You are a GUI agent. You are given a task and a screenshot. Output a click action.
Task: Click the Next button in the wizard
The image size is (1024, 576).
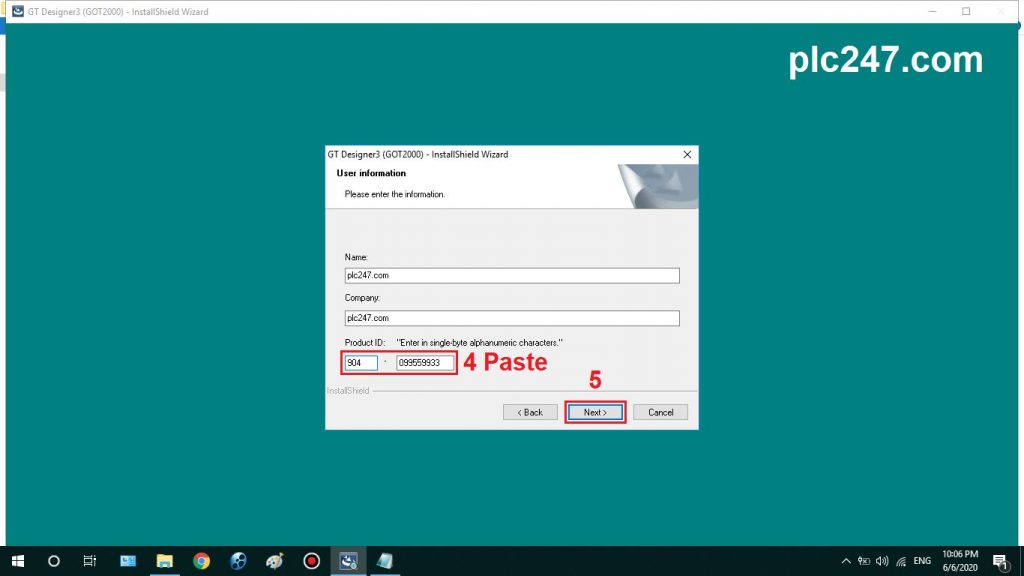[595, 412]
